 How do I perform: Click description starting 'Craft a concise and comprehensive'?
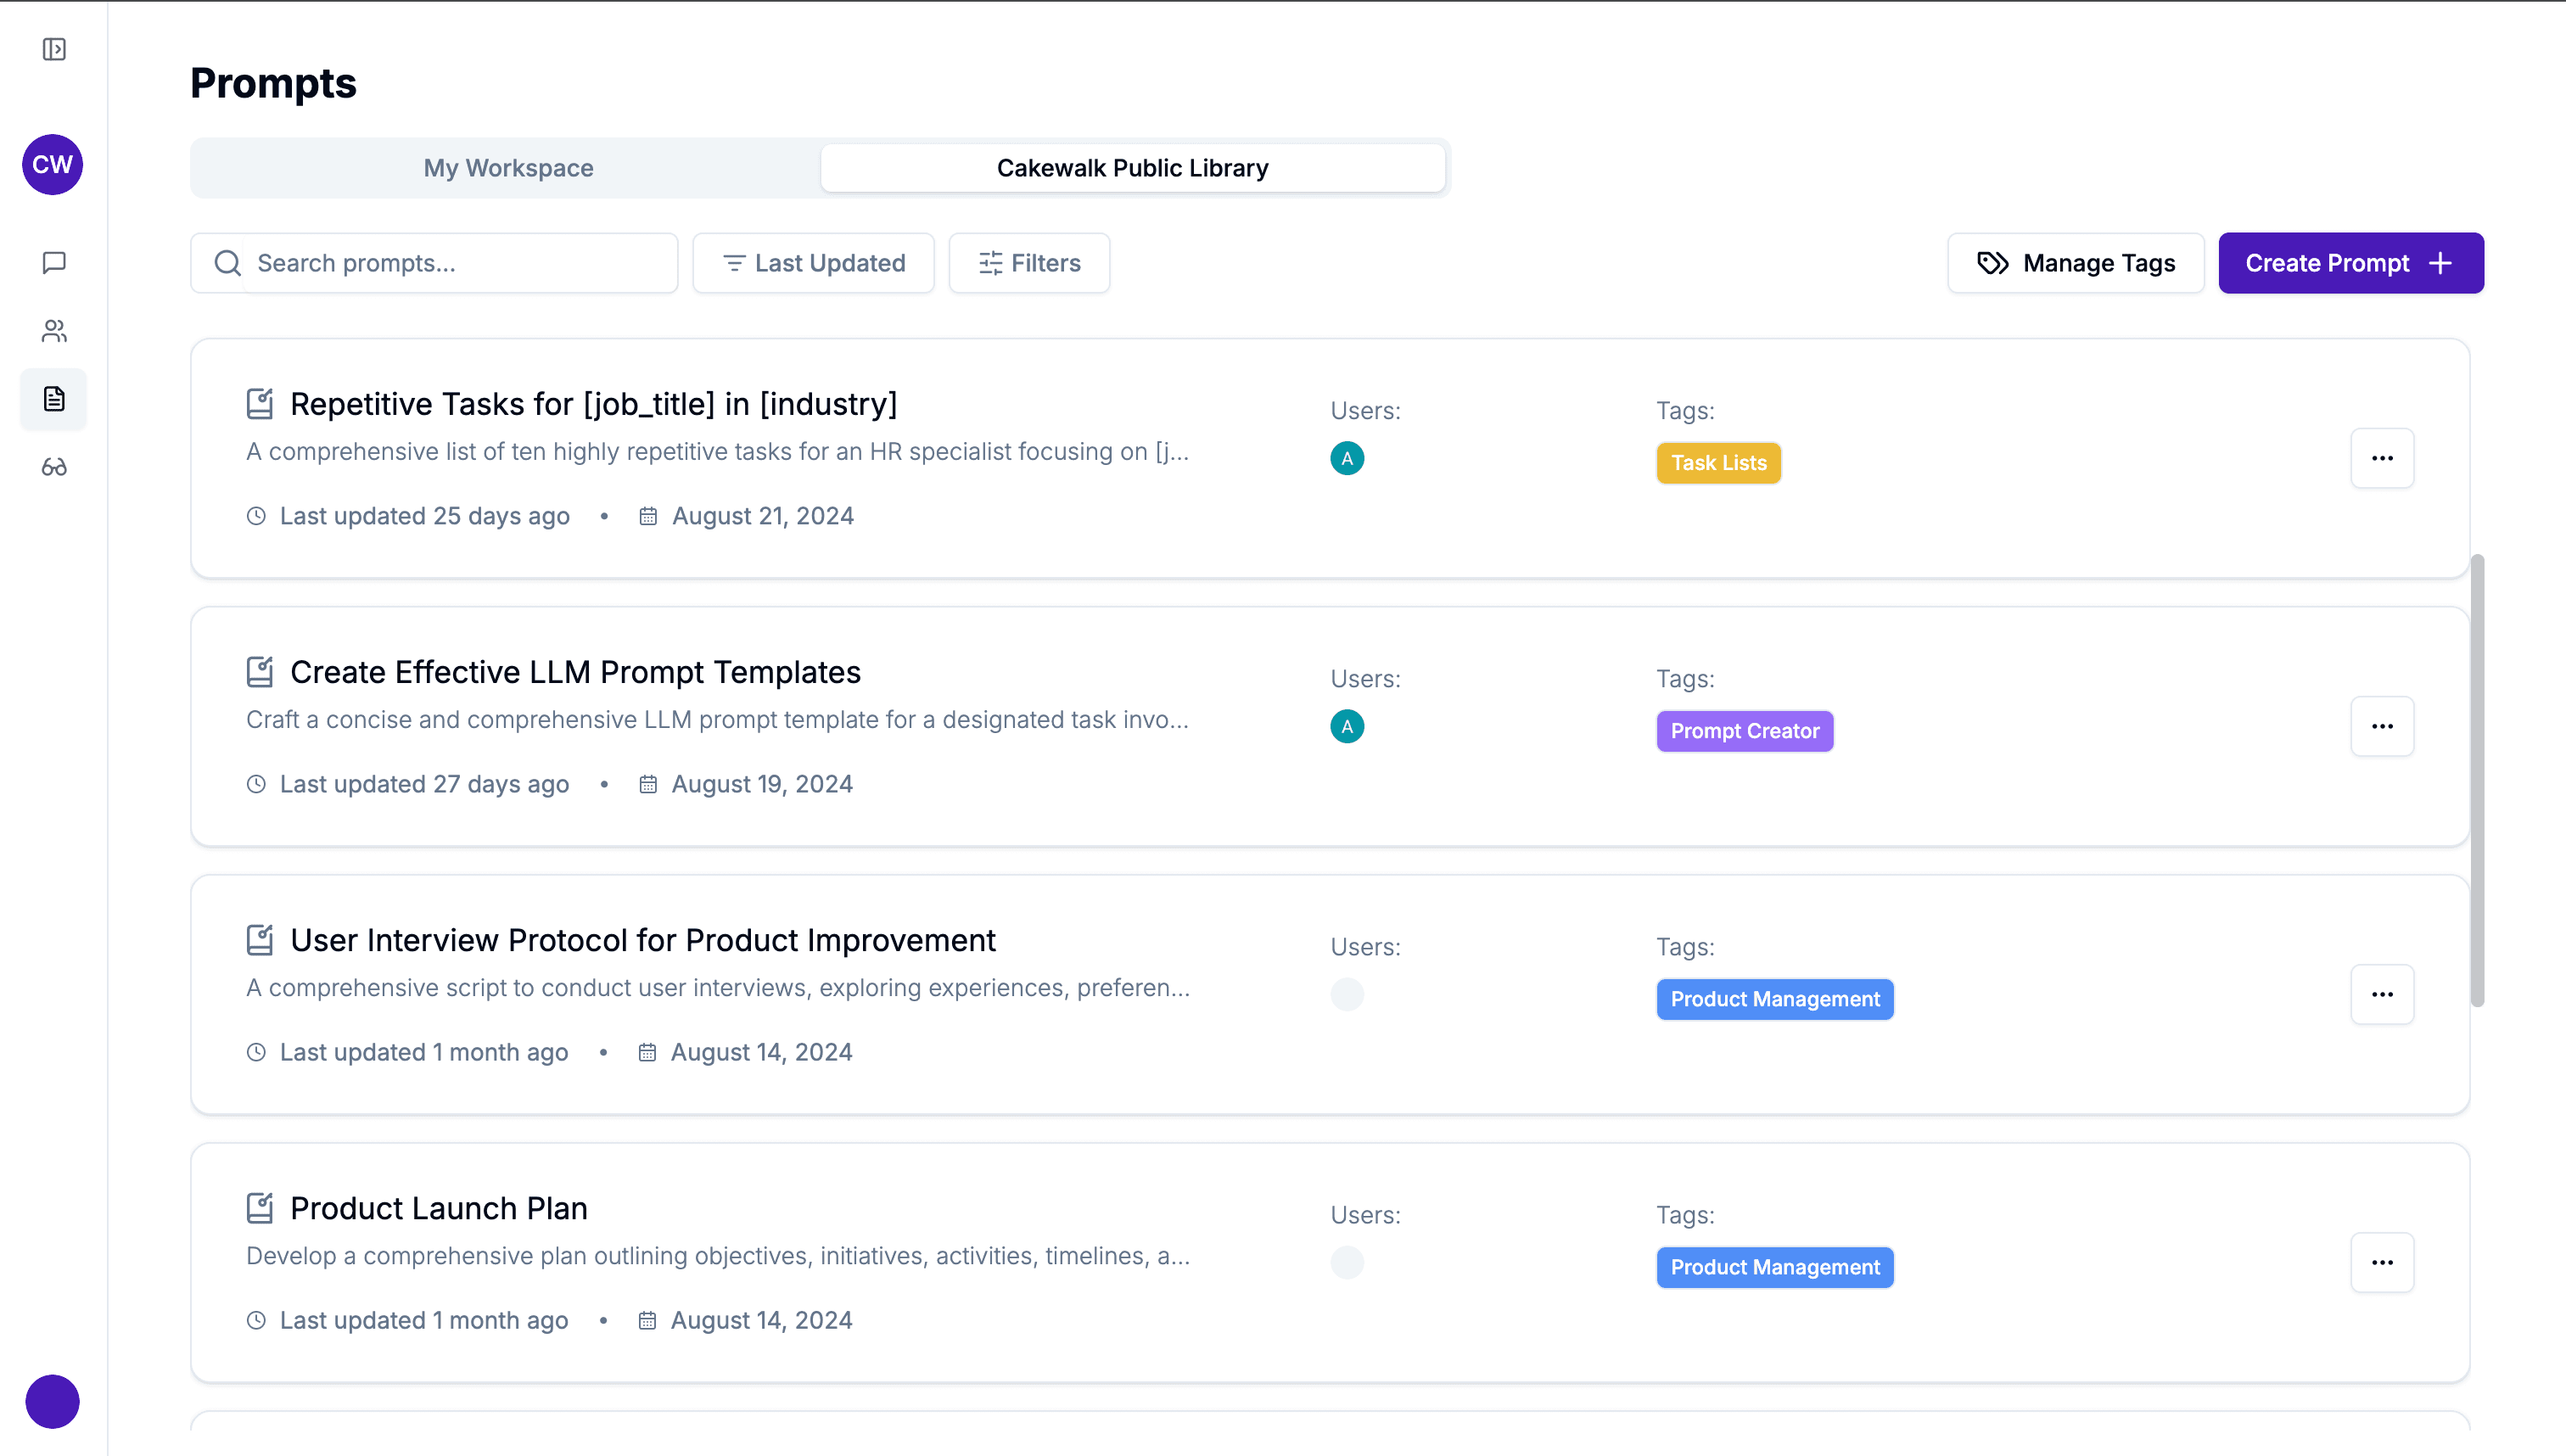(x=717, y=720)
